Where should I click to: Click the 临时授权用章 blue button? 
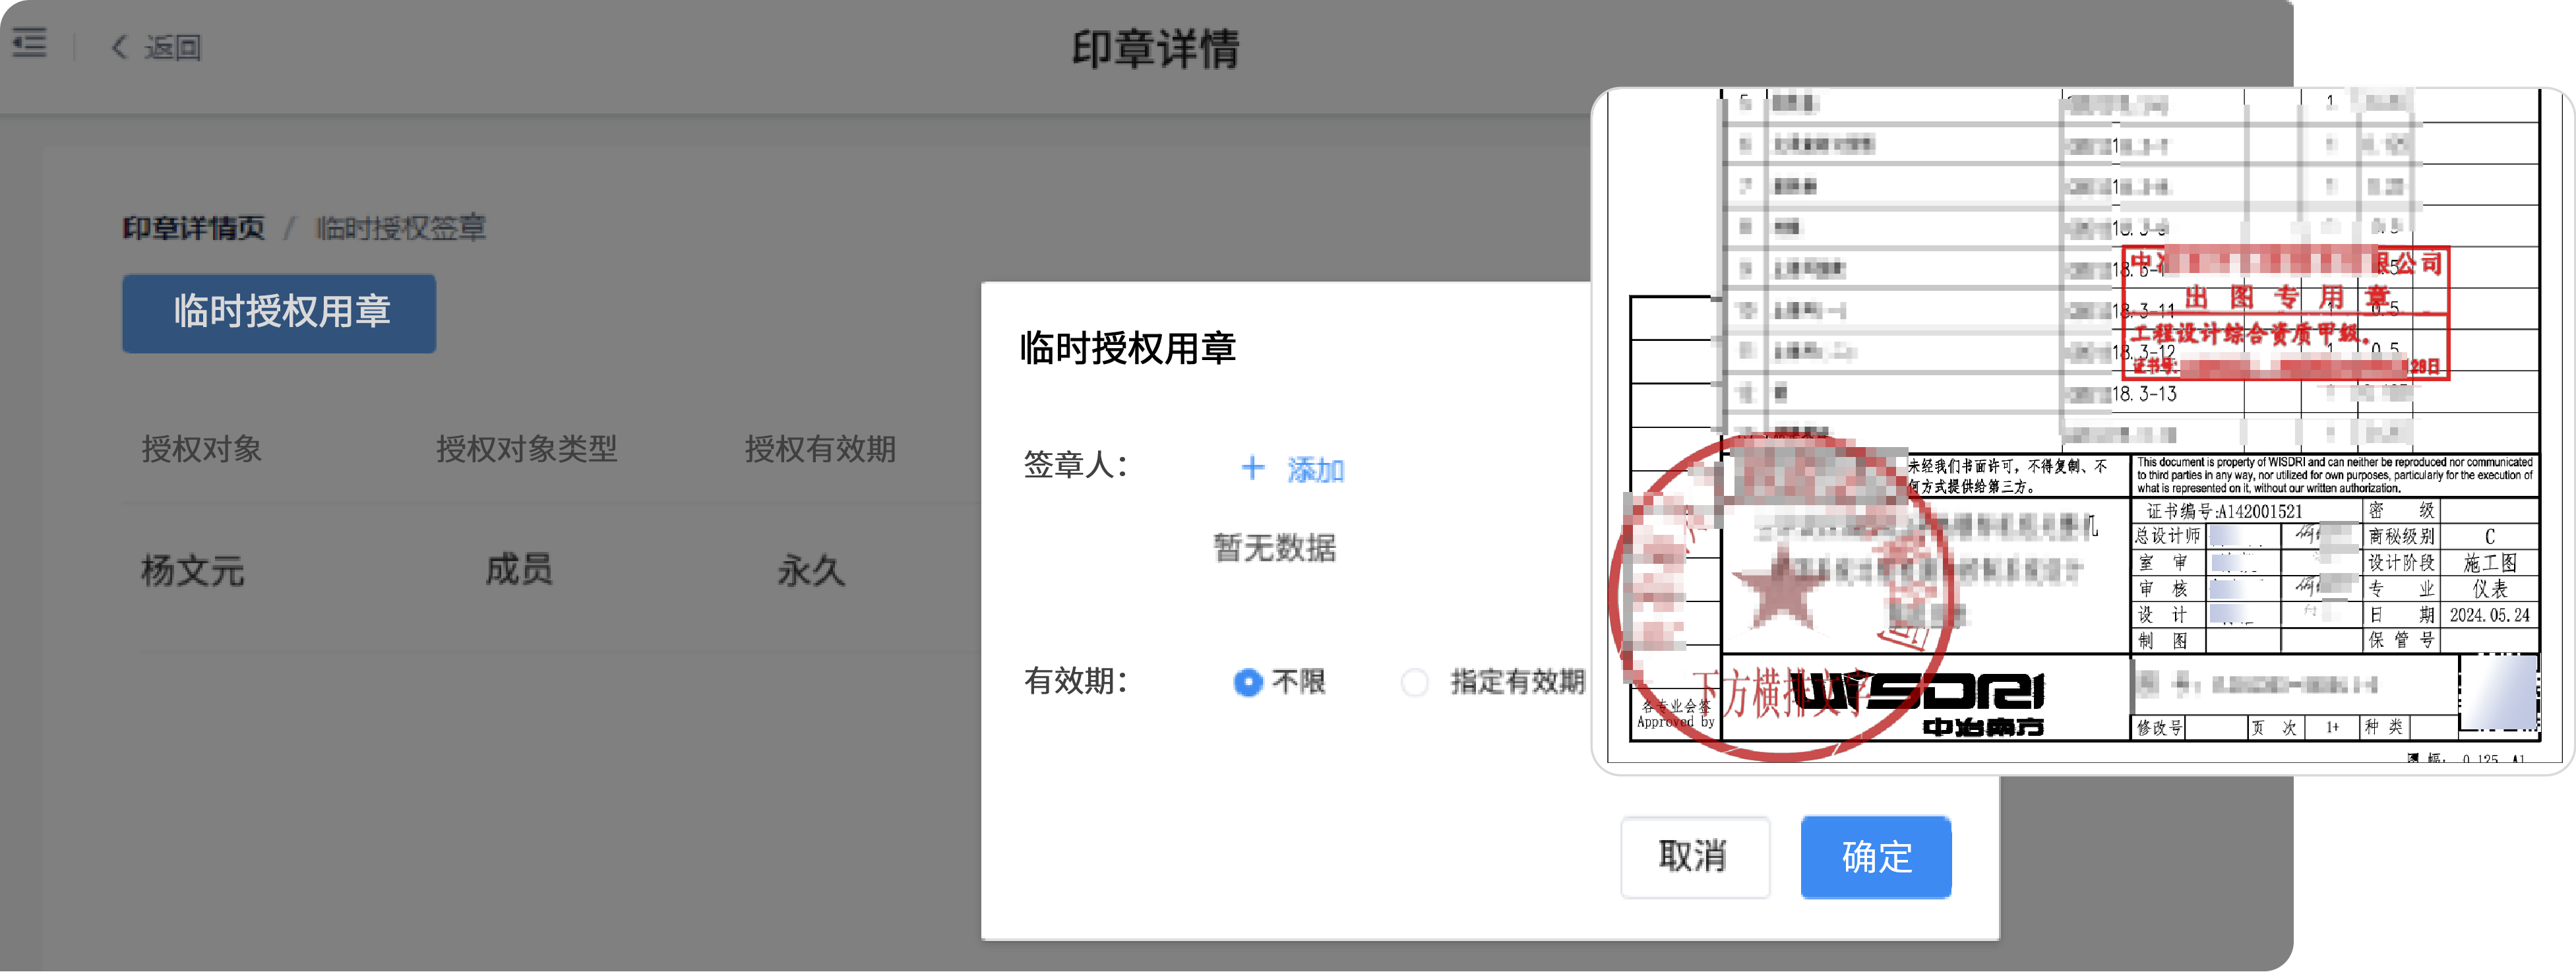(279, 313)
